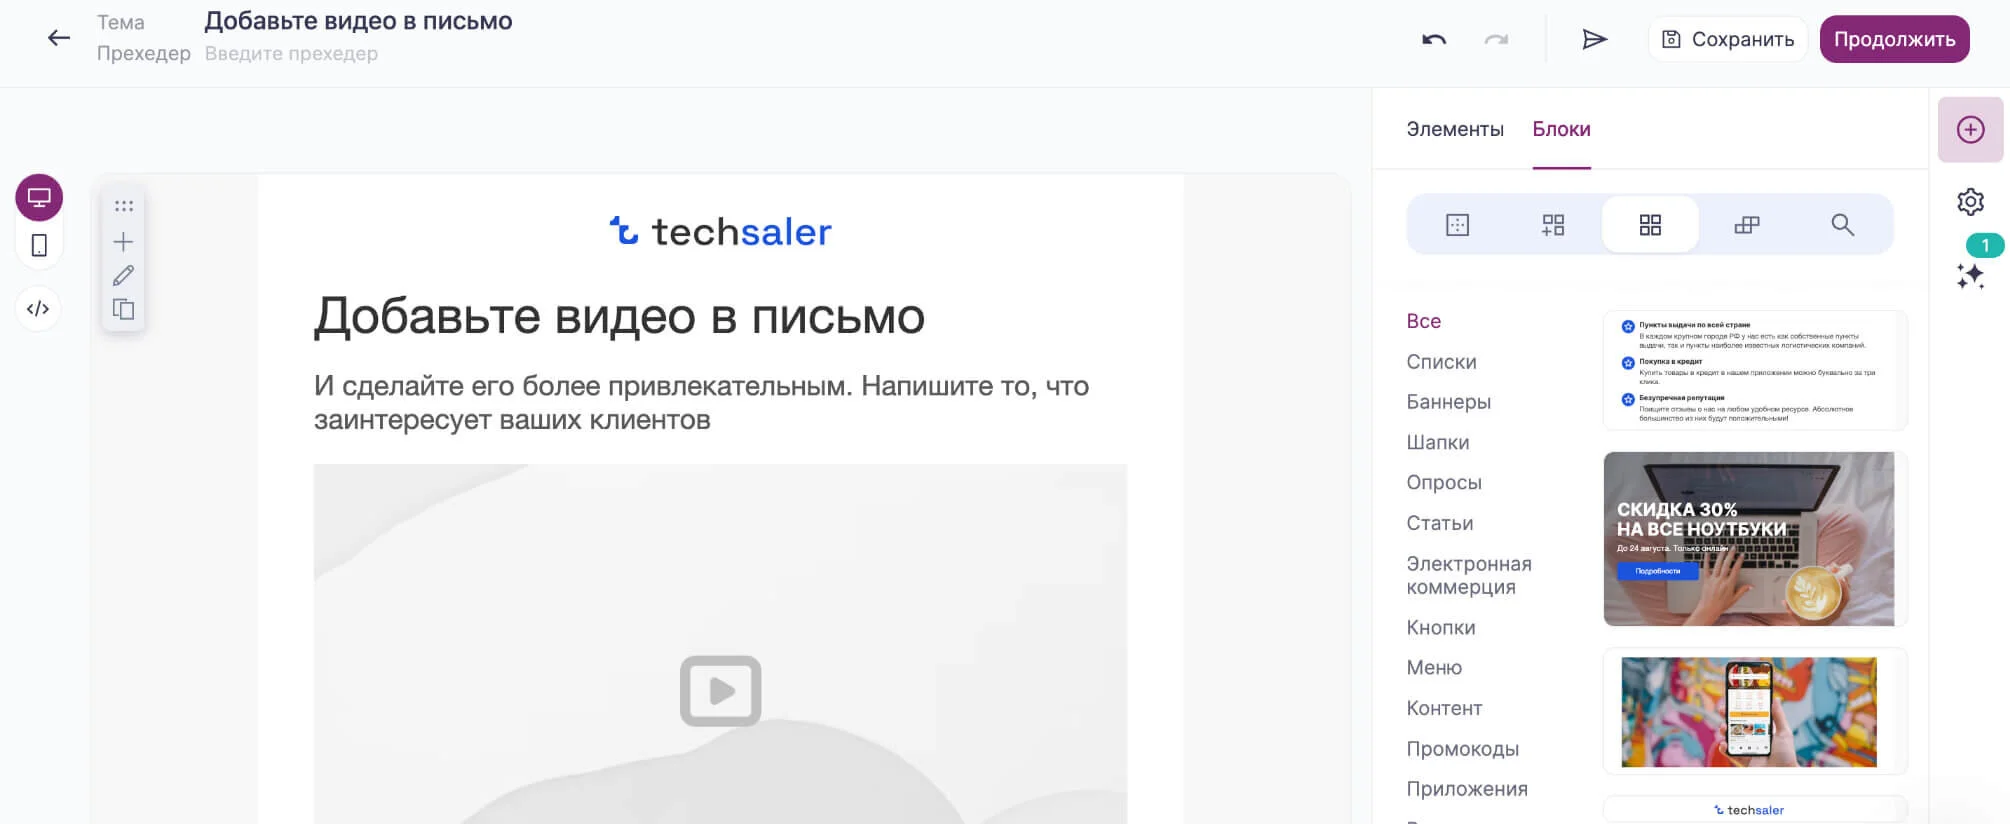The image size is (2010, 824).
Task: Choose the СКИДКА 30% laptop banner thumbnail
Action: [x=1755, y=539]
